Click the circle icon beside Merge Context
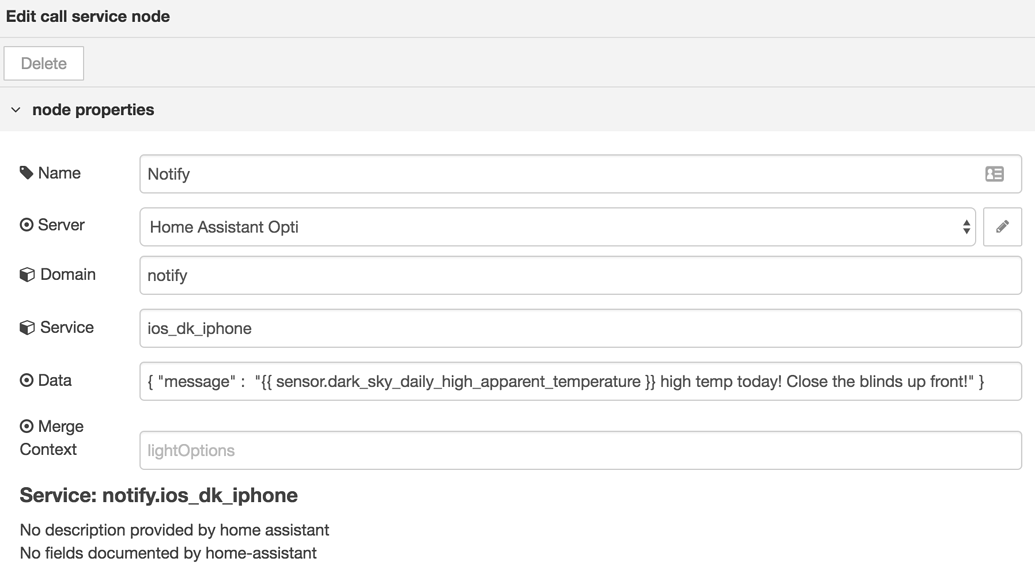The width and height of the screenshot is (1035, 576). [x=27, y=426]
